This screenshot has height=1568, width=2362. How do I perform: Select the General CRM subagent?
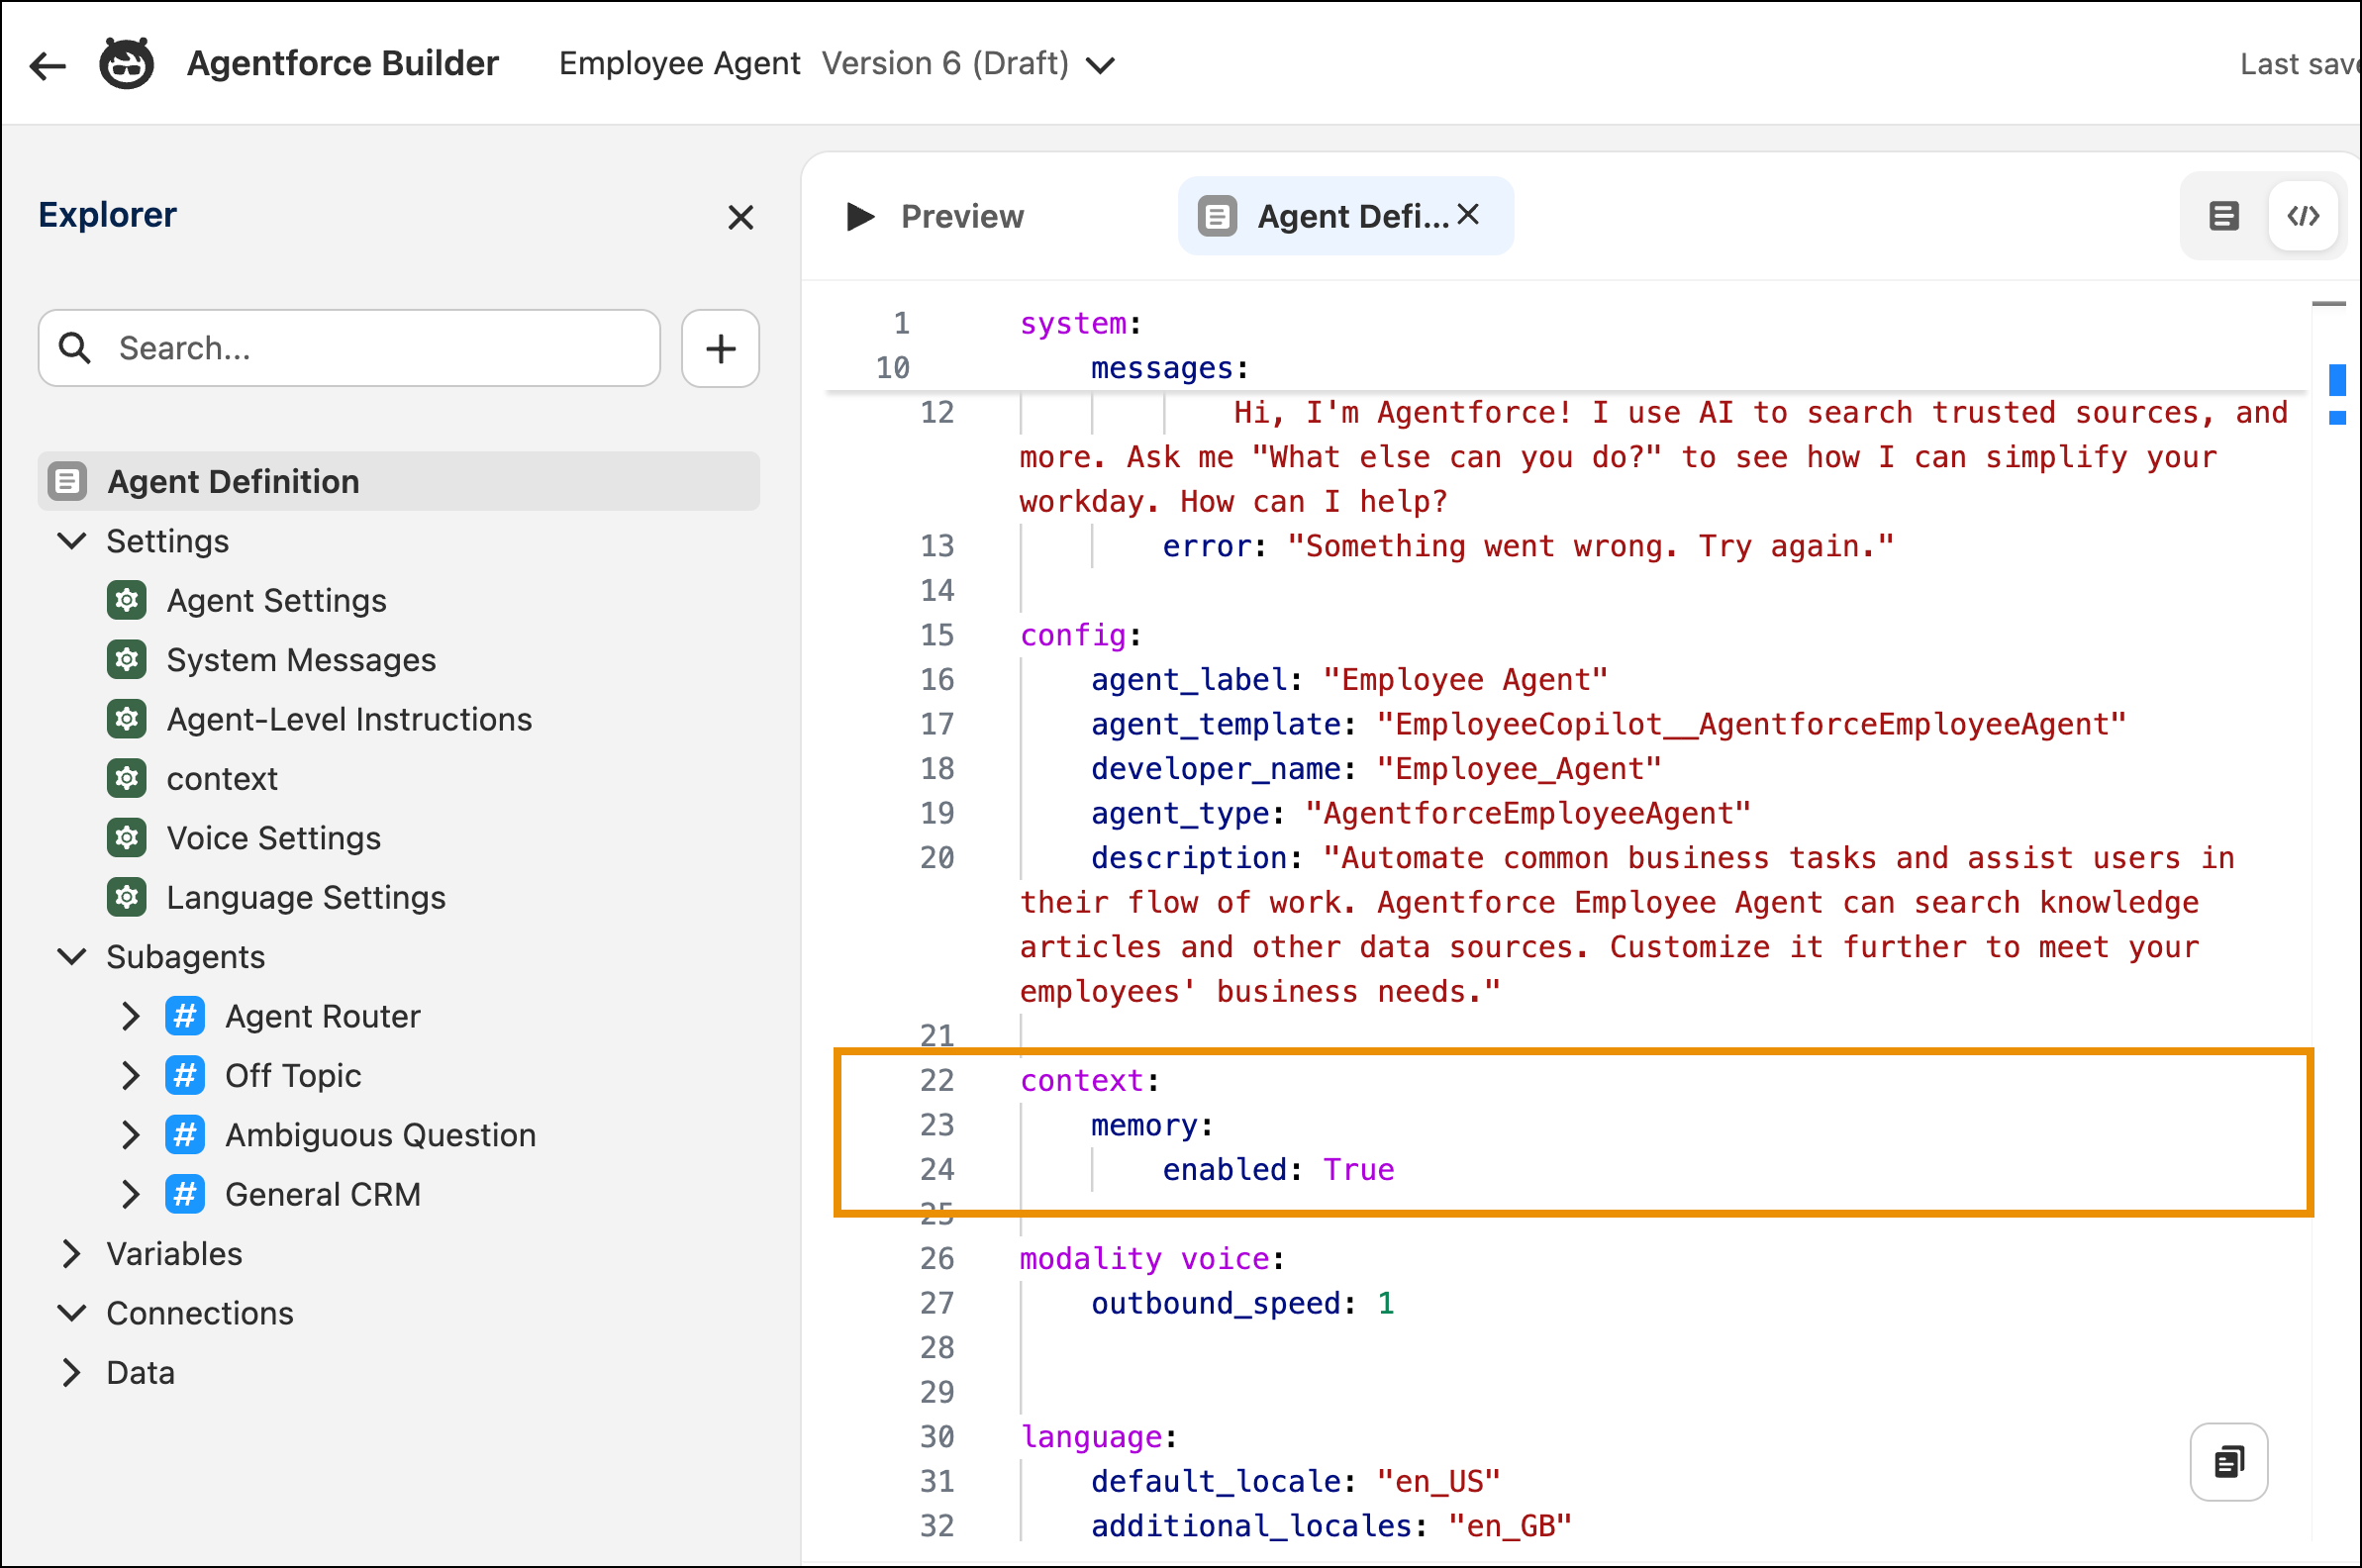(x=322, y=1194)
